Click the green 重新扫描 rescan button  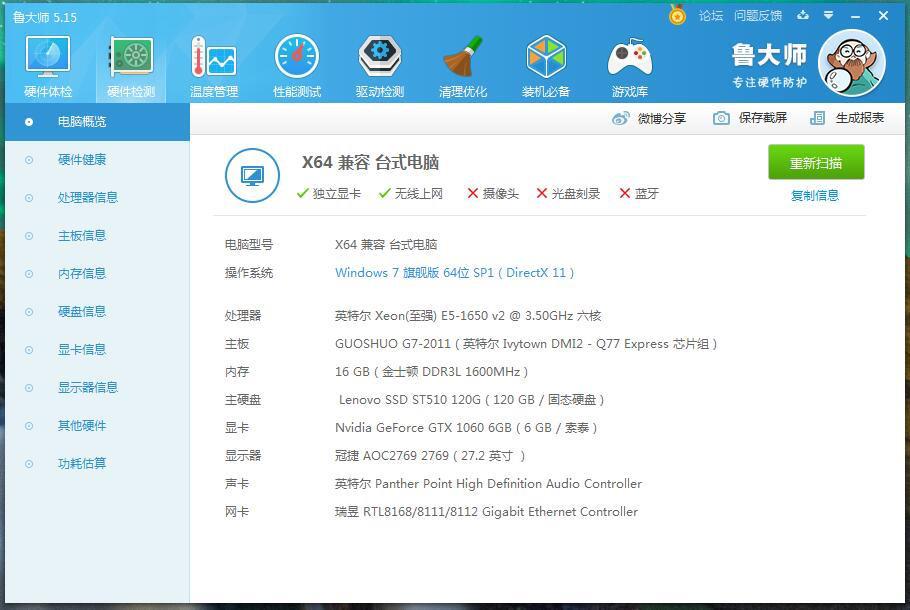tap(816, 162)
